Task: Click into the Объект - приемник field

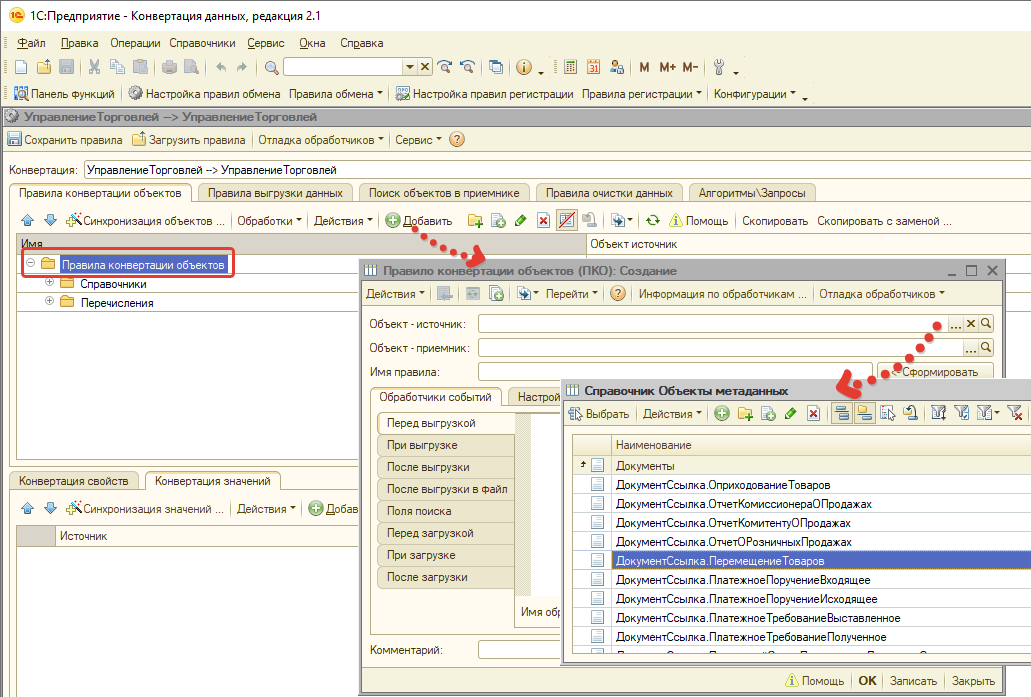Action: [721, 348]
